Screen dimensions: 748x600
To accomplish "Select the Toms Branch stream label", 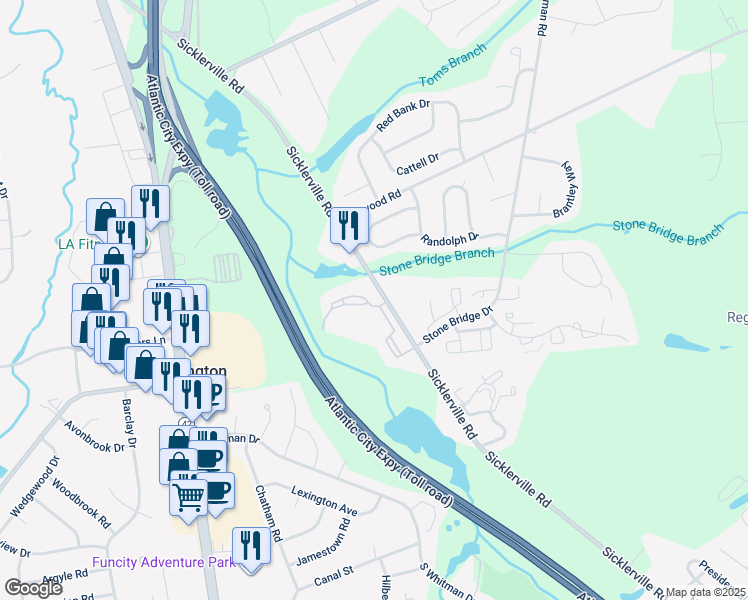I will 453,65.
